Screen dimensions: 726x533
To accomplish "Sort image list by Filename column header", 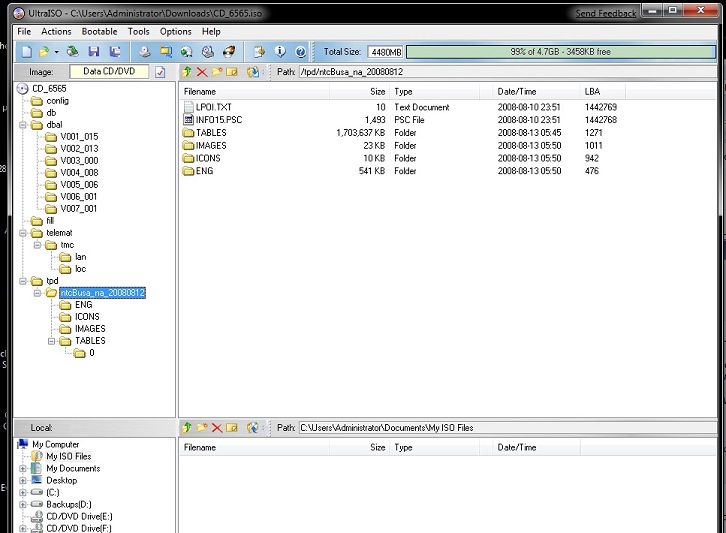I will 255,92.
